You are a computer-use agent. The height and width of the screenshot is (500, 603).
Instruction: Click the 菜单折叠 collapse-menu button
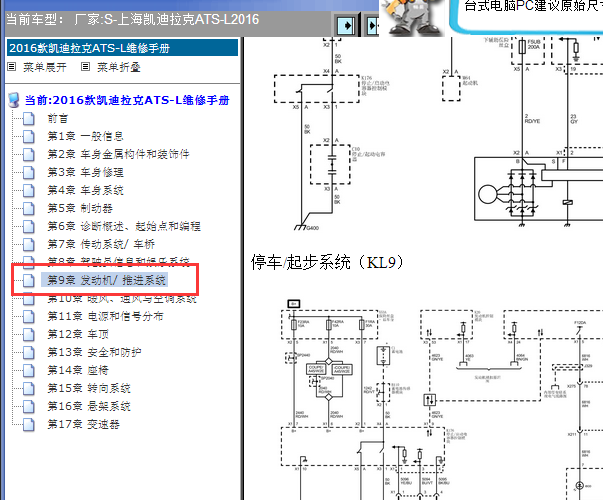[x=118, y=67]
